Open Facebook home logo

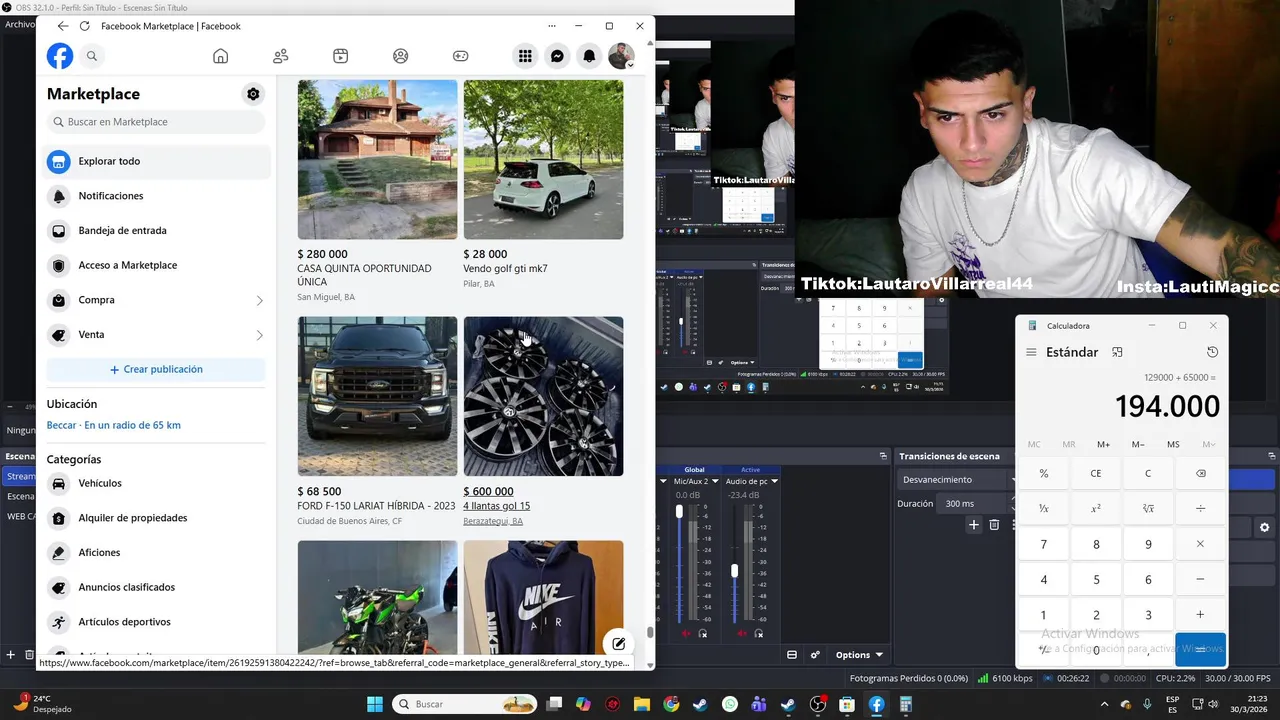(x=60, y=56)
